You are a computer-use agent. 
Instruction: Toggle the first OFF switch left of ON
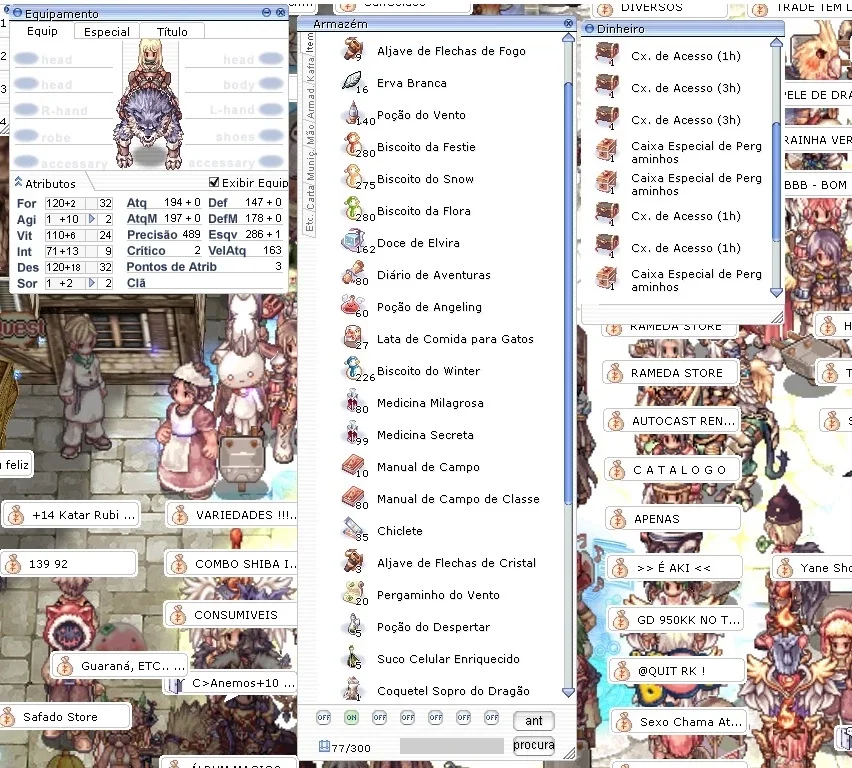tap(323, 717)
